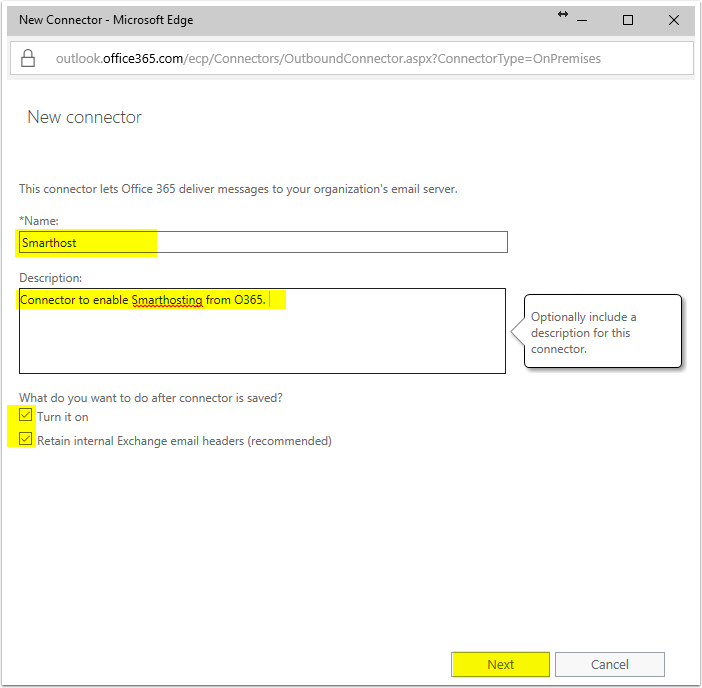Click the Cancel button

click(x=610, y=664)
